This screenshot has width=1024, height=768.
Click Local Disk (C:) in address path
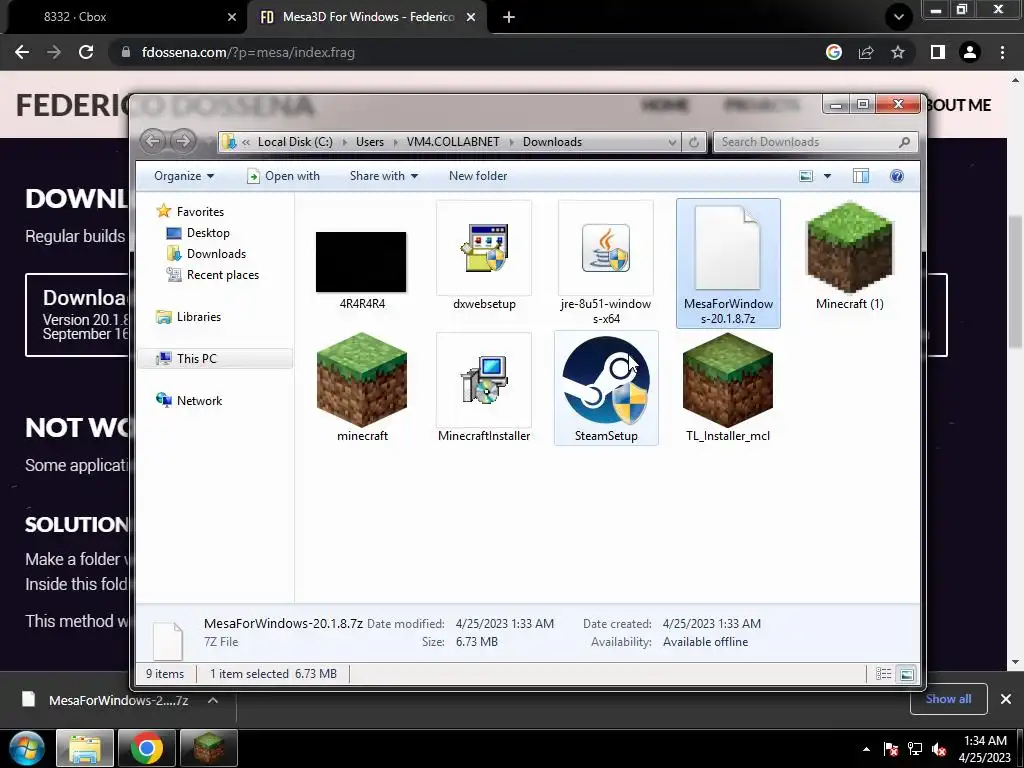pos(295,142)
